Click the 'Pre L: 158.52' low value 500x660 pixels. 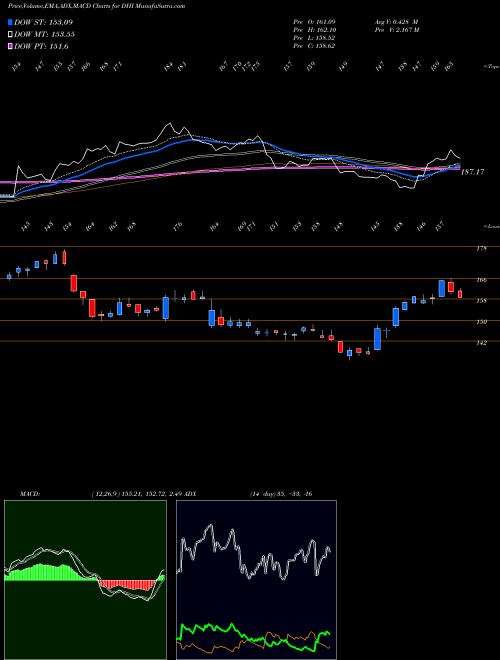[314, 38]
